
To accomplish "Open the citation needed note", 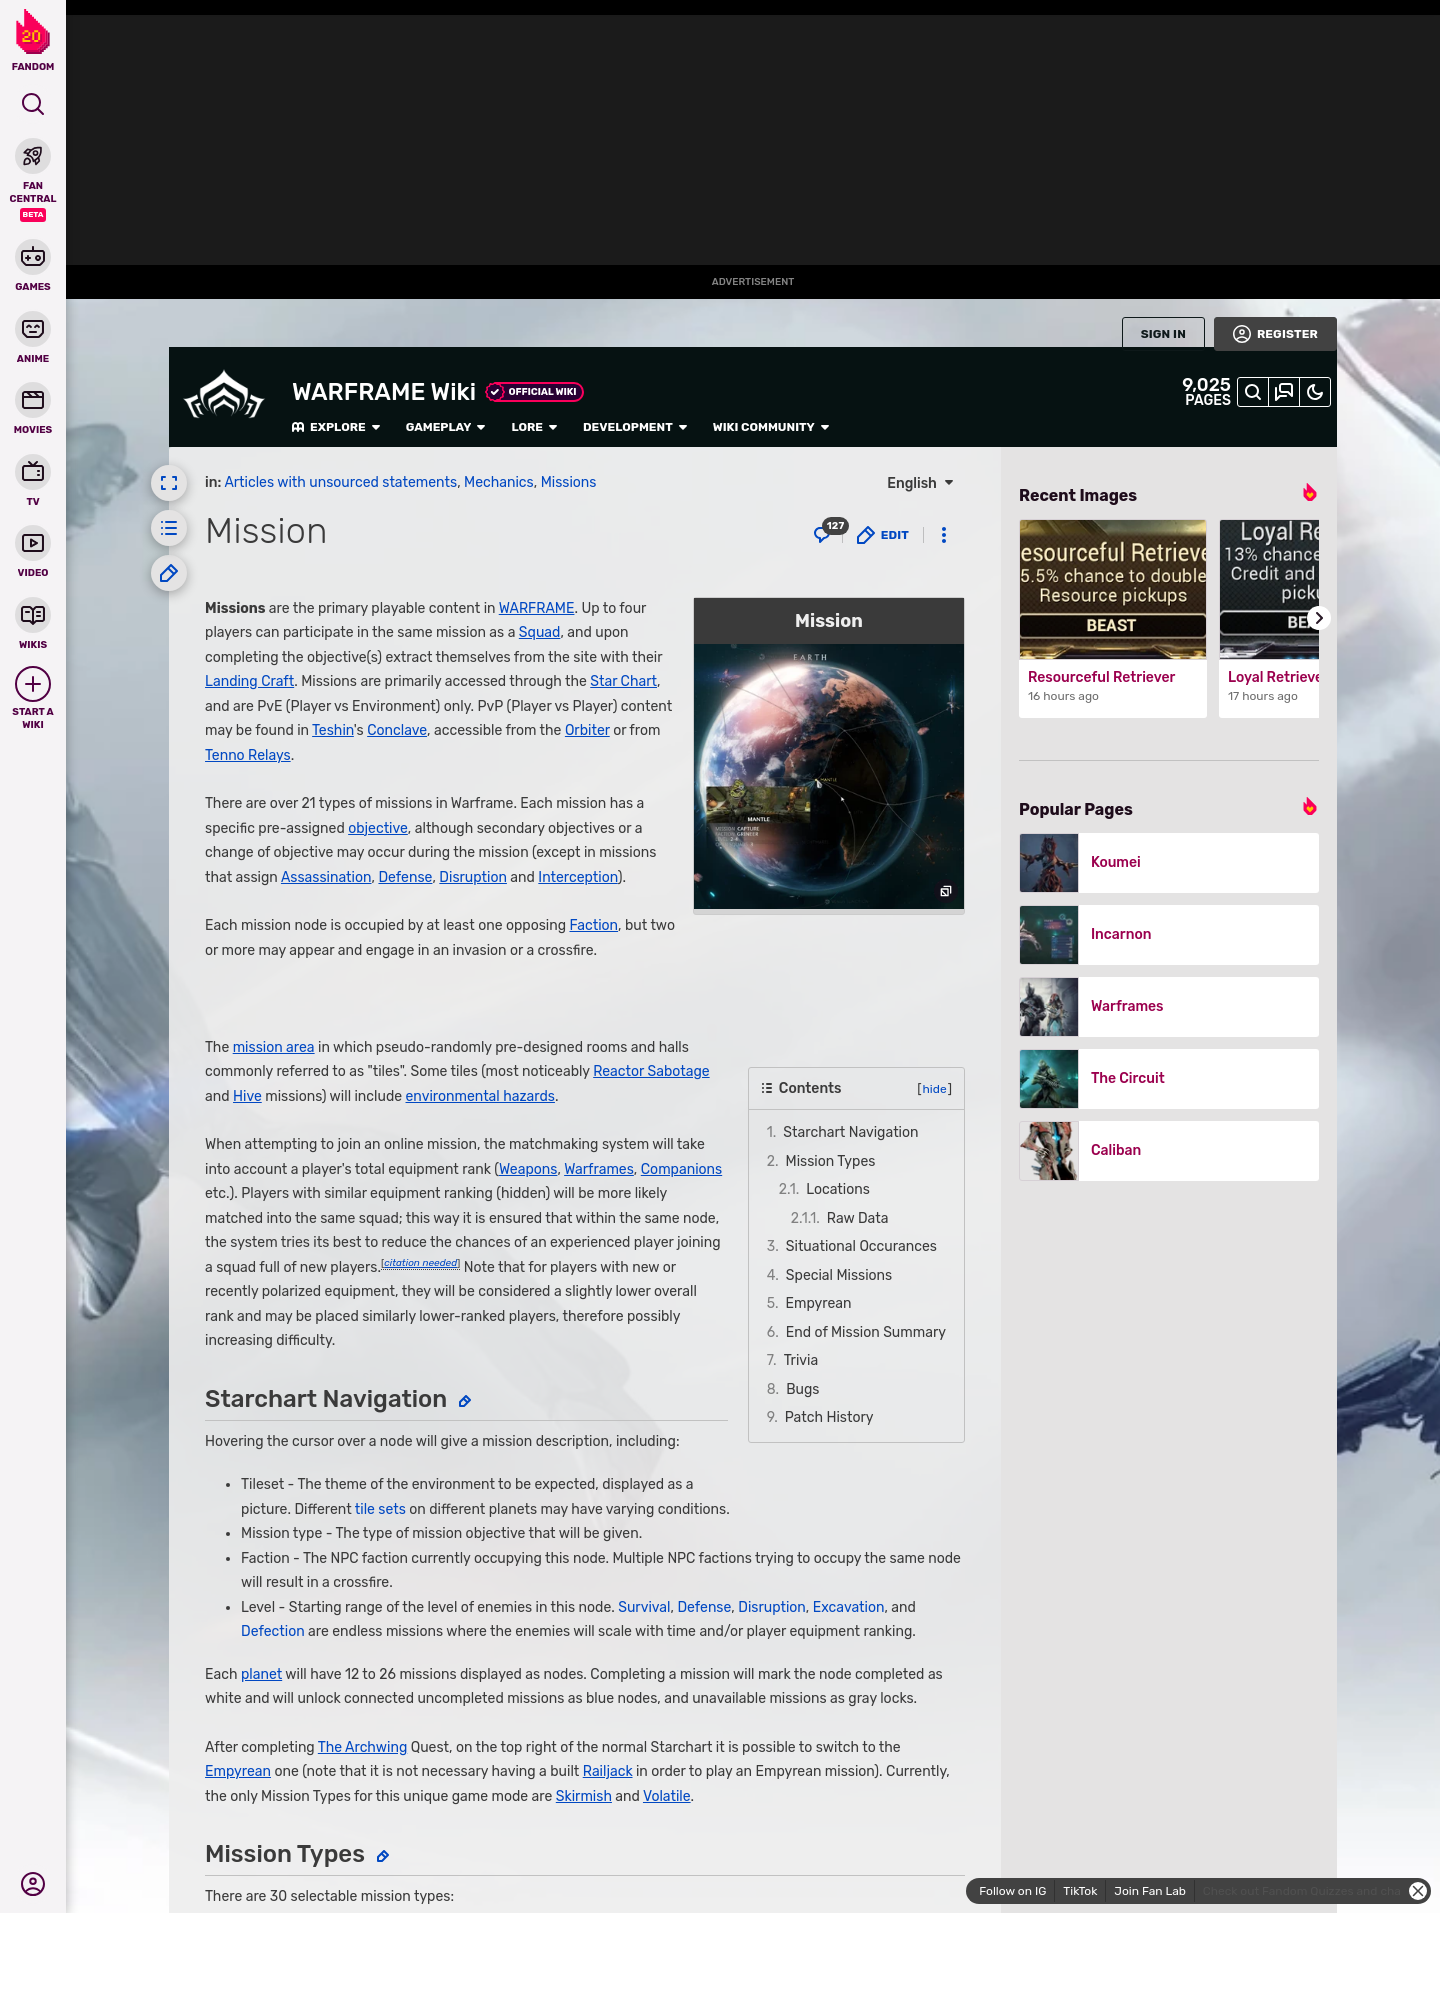I will pos(420,1263).
